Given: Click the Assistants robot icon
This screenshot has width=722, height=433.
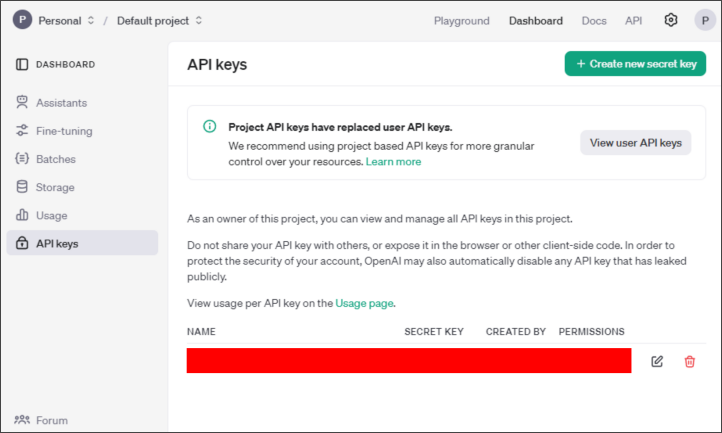Looking at the screenshot, I should click(22, 102).
